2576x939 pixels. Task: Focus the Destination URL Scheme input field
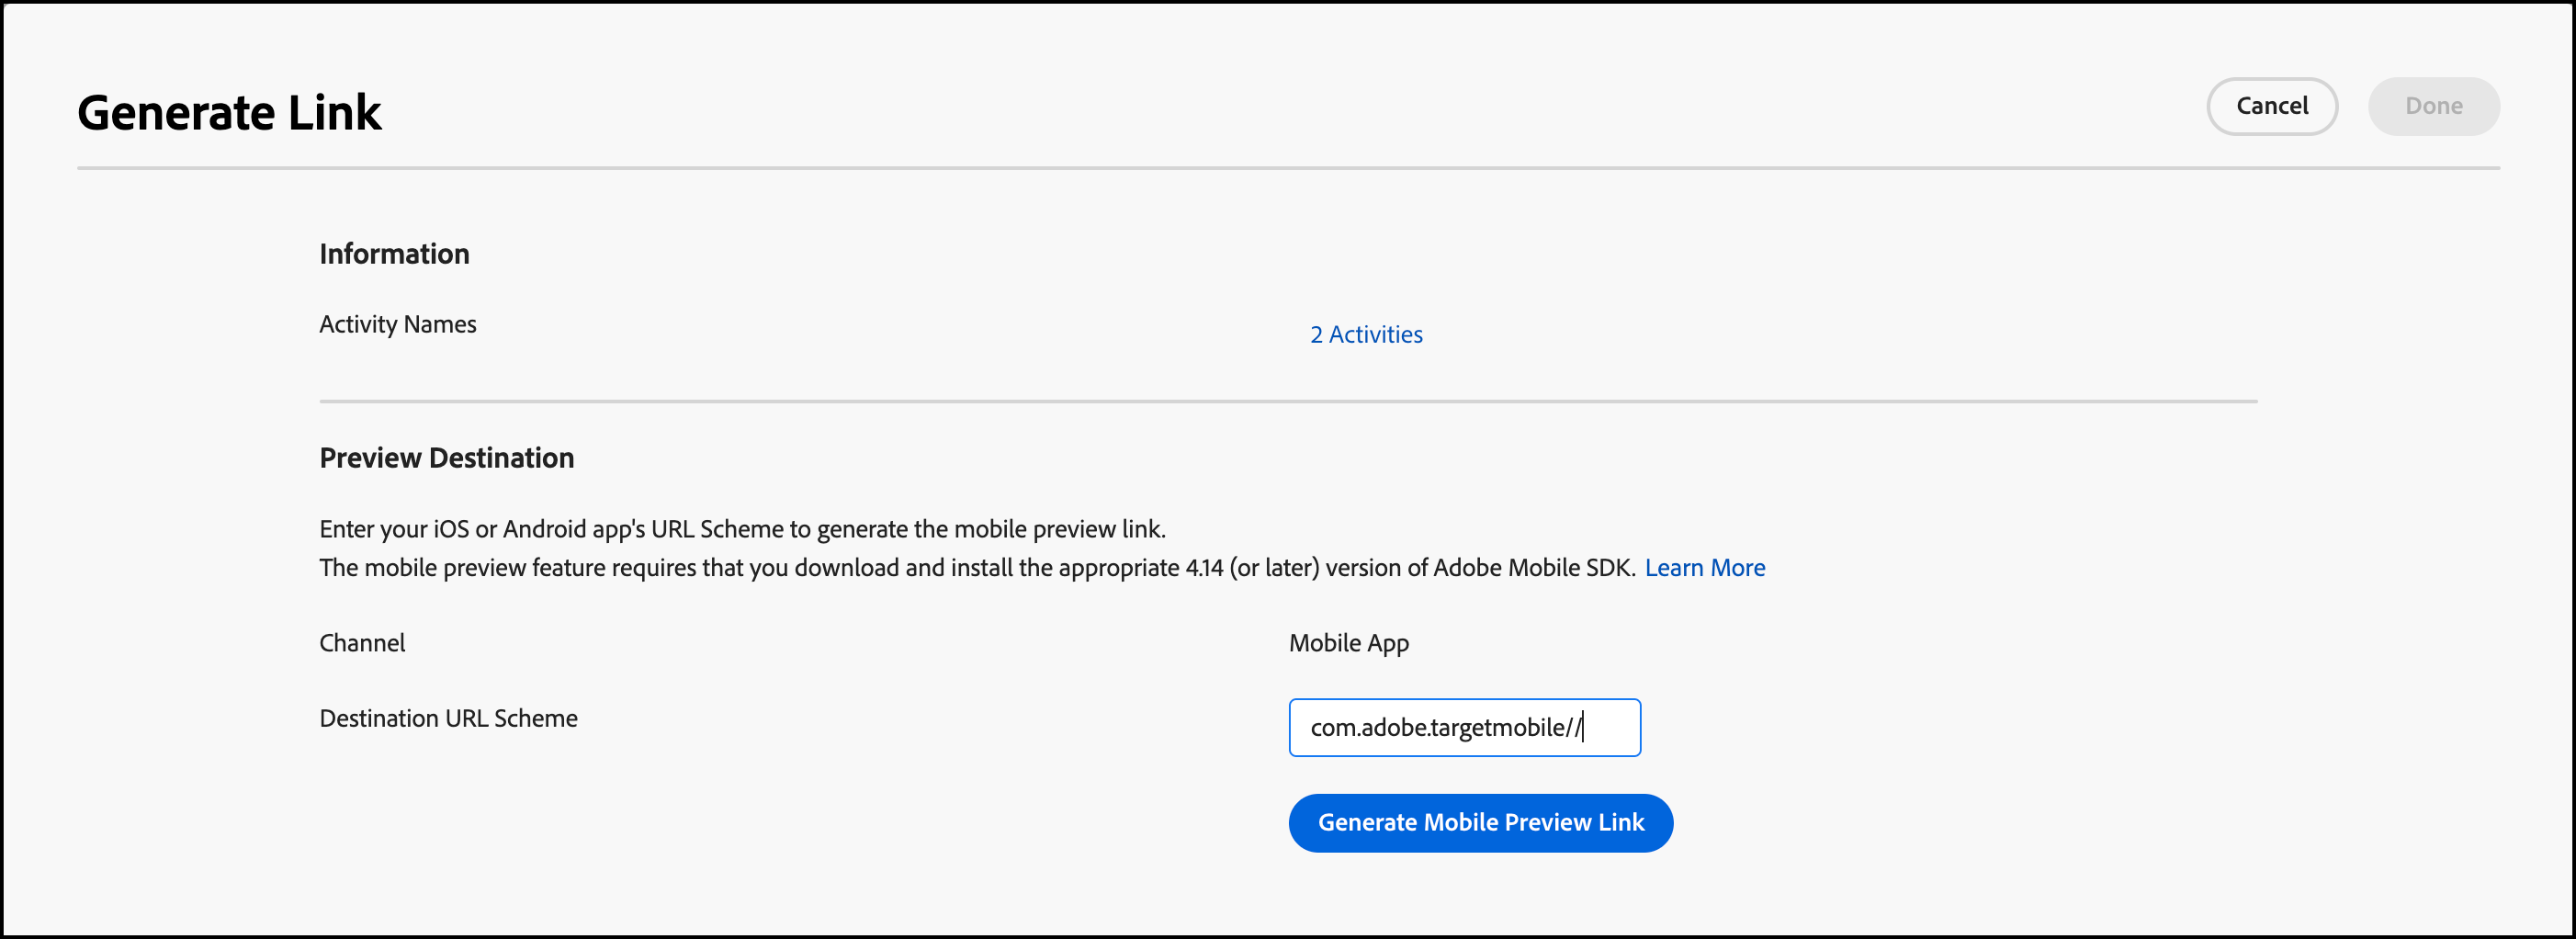[1463, 727]
